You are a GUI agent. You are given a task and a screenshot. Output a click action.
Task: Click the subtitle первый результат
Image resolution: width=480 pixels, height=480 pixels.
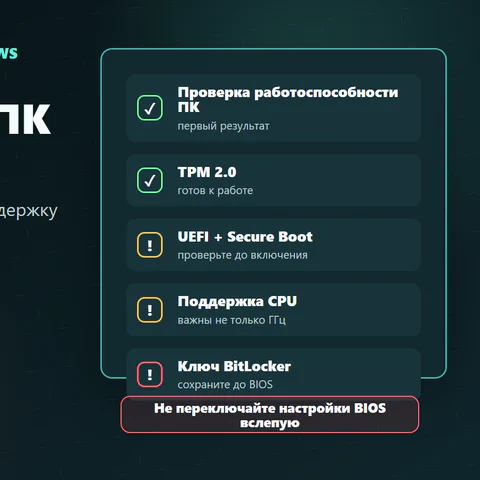223,126
